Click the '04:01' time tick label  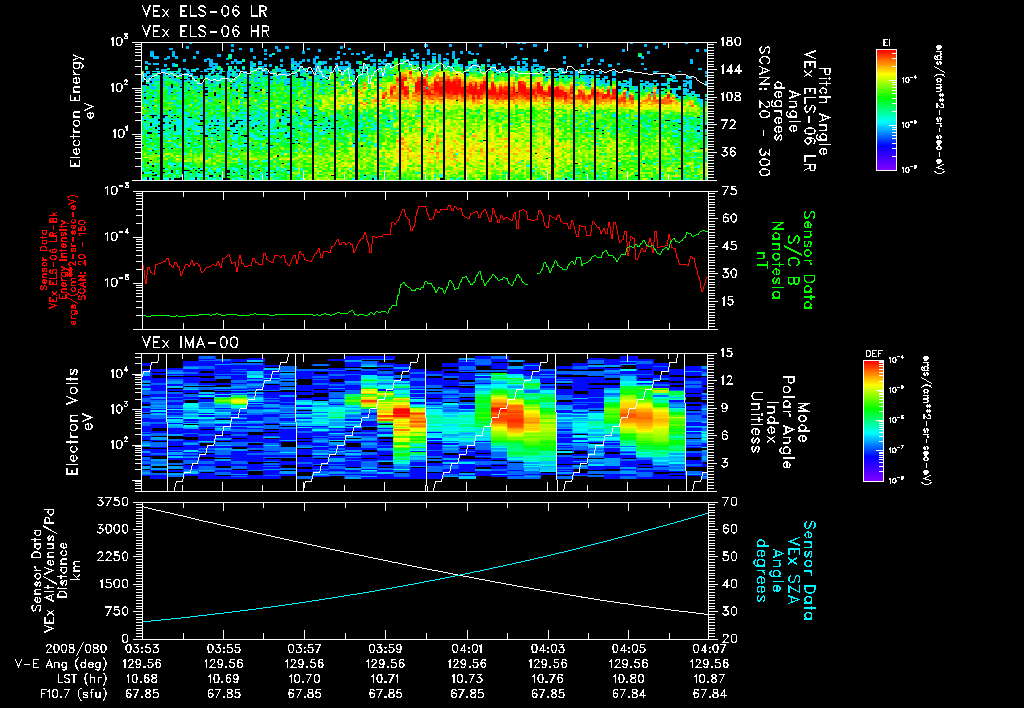(x=467, y=650)
